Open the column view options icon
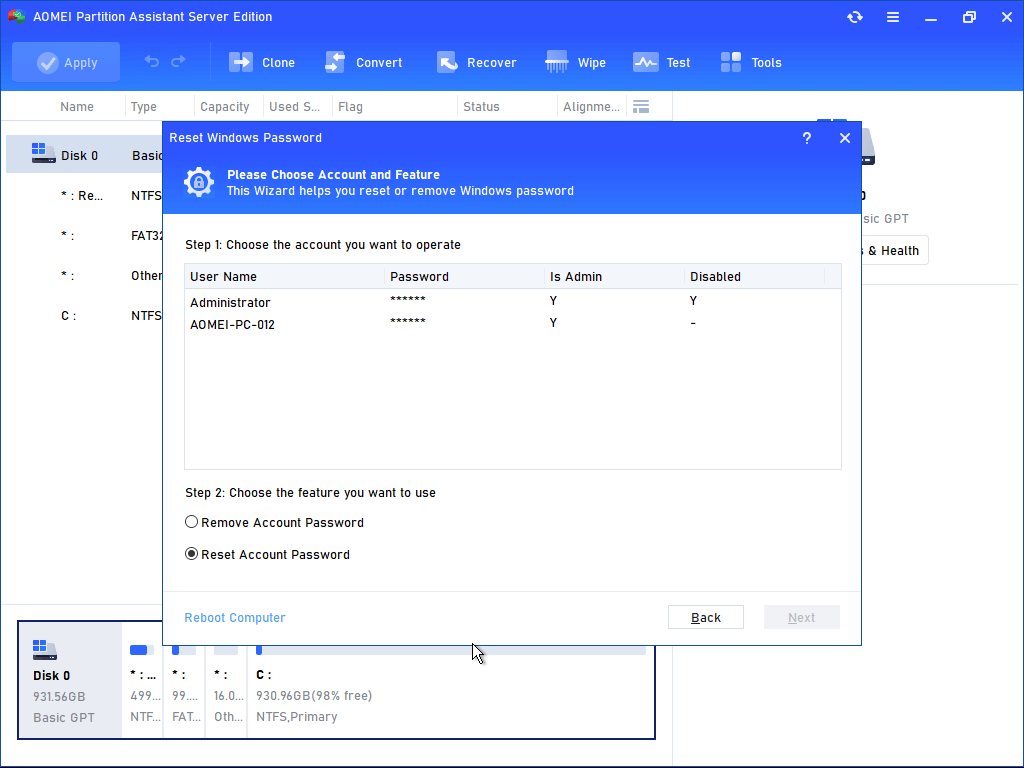This screenshot has height=768, width=1024. [x=641, y=106]
